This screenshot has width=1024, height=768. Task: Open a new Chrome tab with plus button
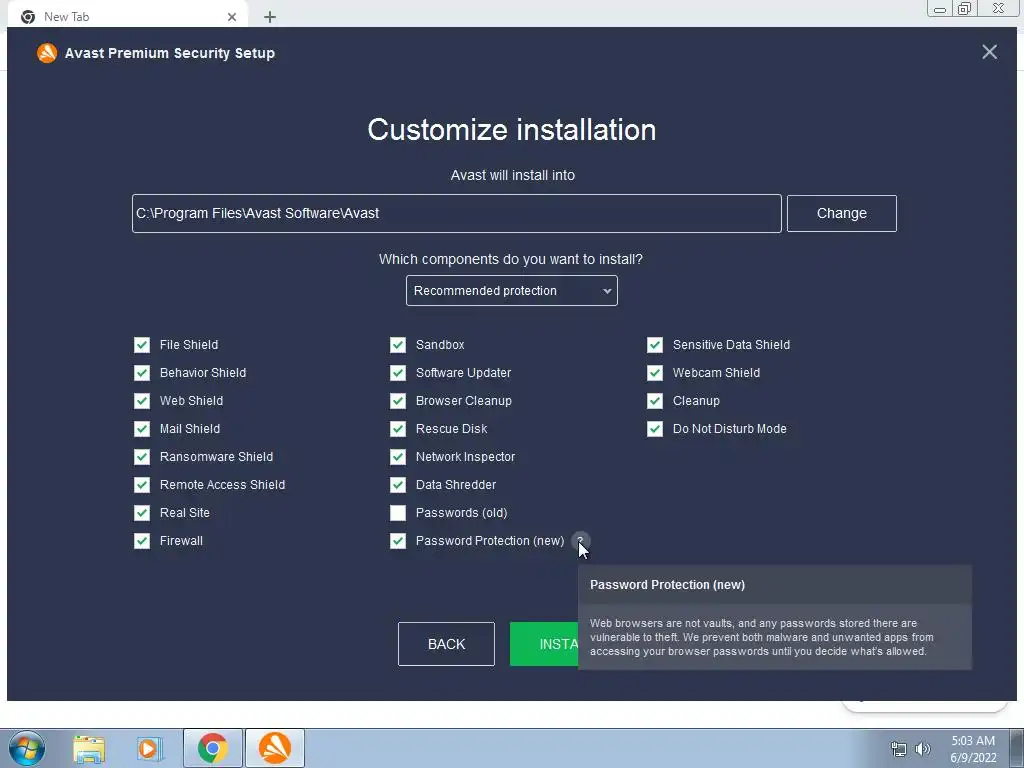pyautogui.click(x=270, y=17)
